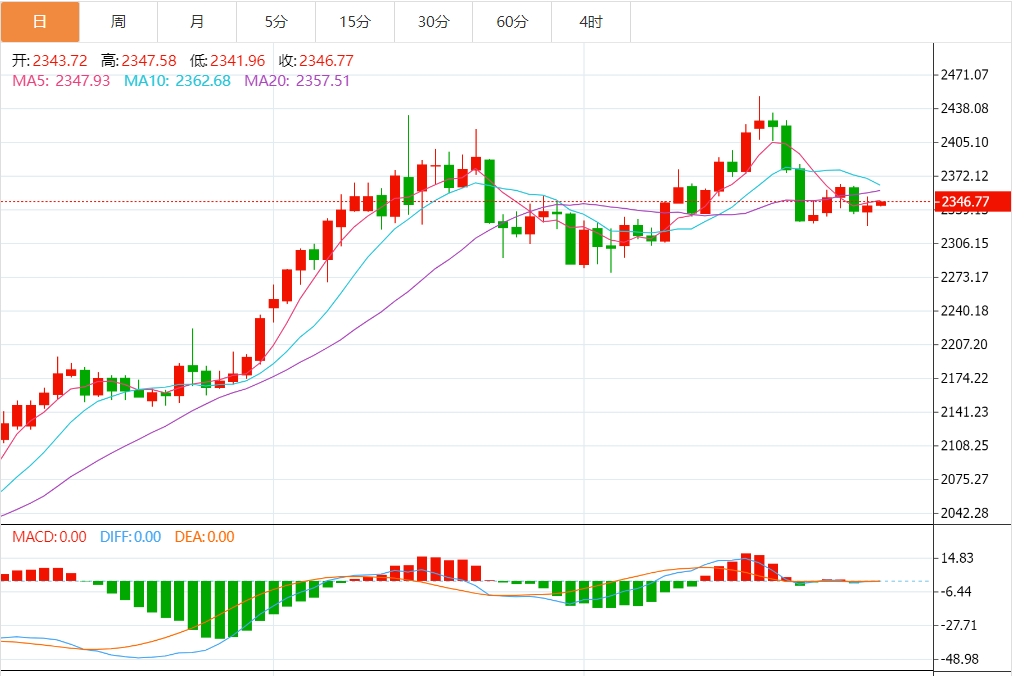1024x676 pixels.
Task: Click the 2273.17 price axis label
Action: point(965,277)
